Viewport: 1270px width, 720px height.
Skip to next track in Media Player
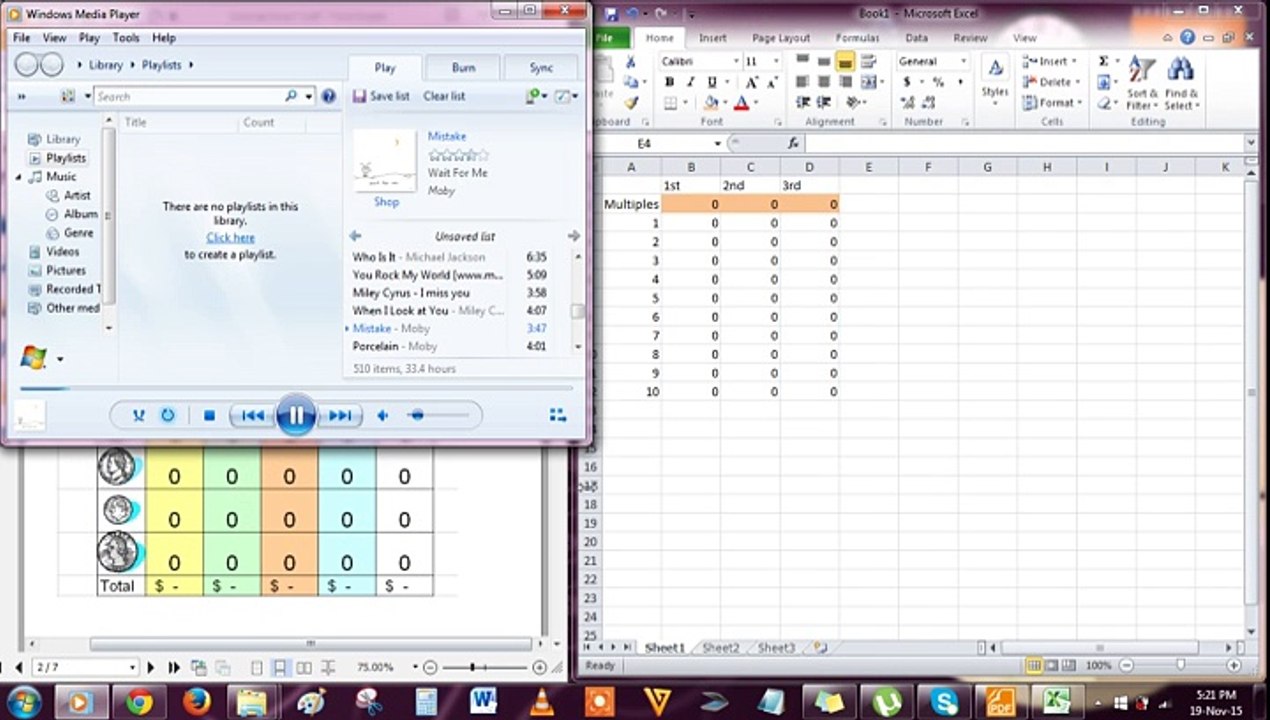pos(339,415)
